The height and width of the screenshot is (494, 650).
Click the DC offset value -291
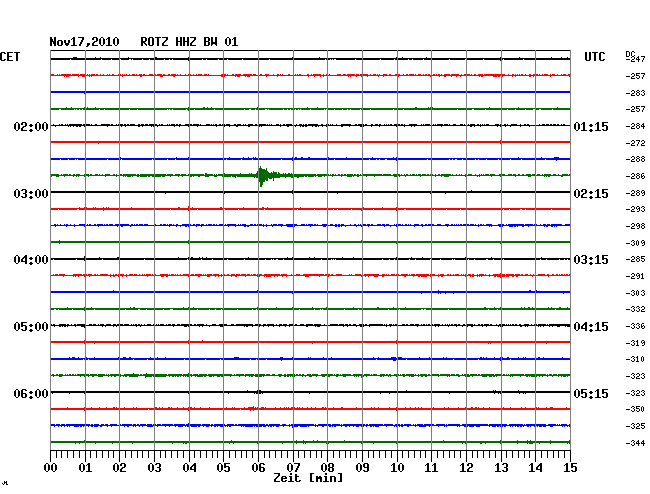click(x=635, y=276)
